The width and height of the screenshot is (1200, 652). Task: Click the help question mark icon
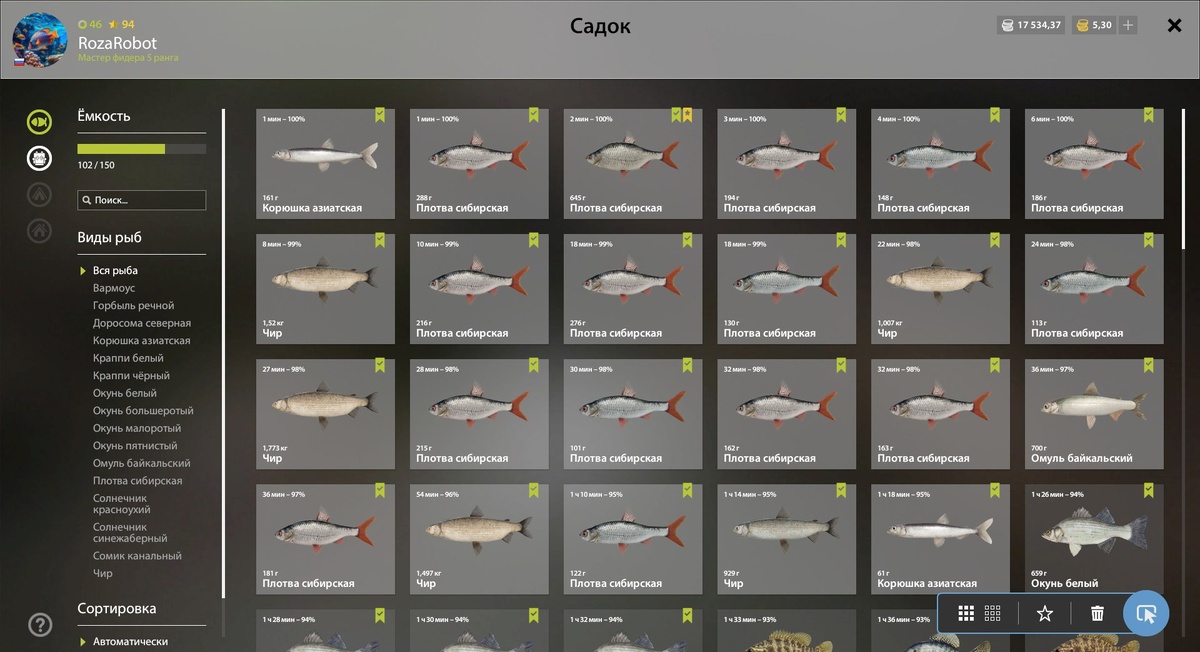[40, 625]
